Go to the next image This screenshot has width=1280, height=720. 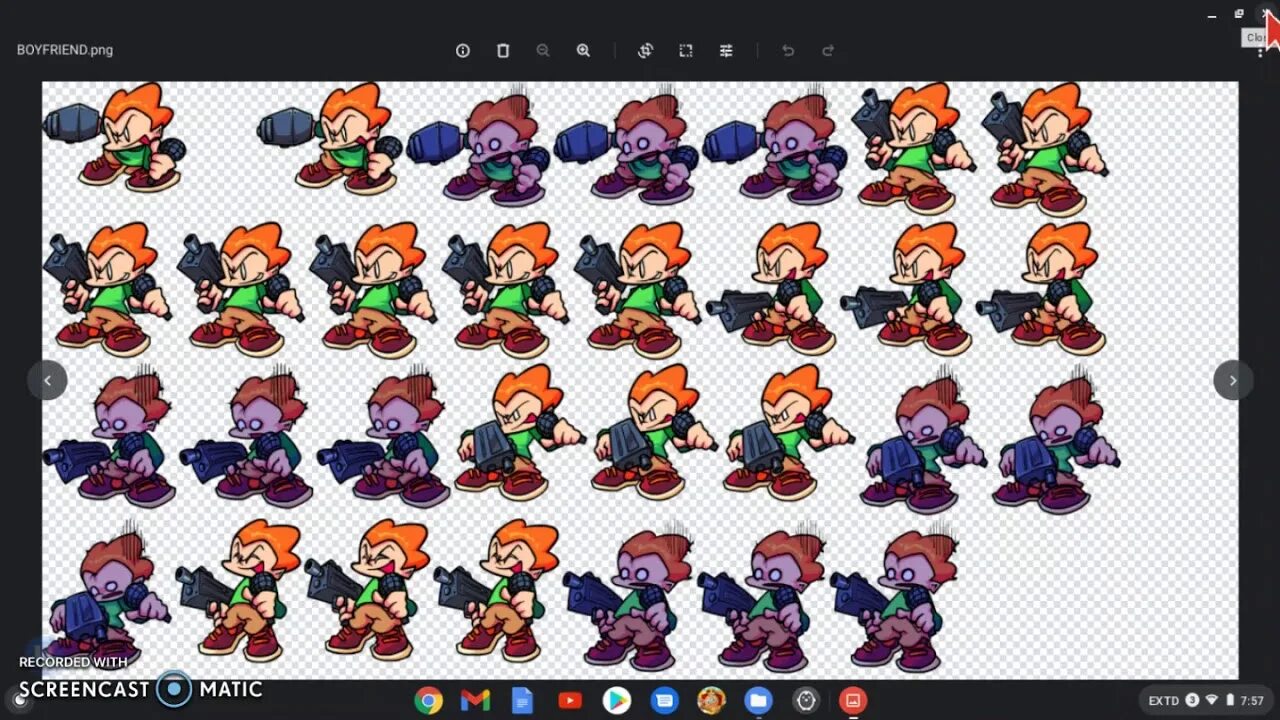tap(1233, 380)
